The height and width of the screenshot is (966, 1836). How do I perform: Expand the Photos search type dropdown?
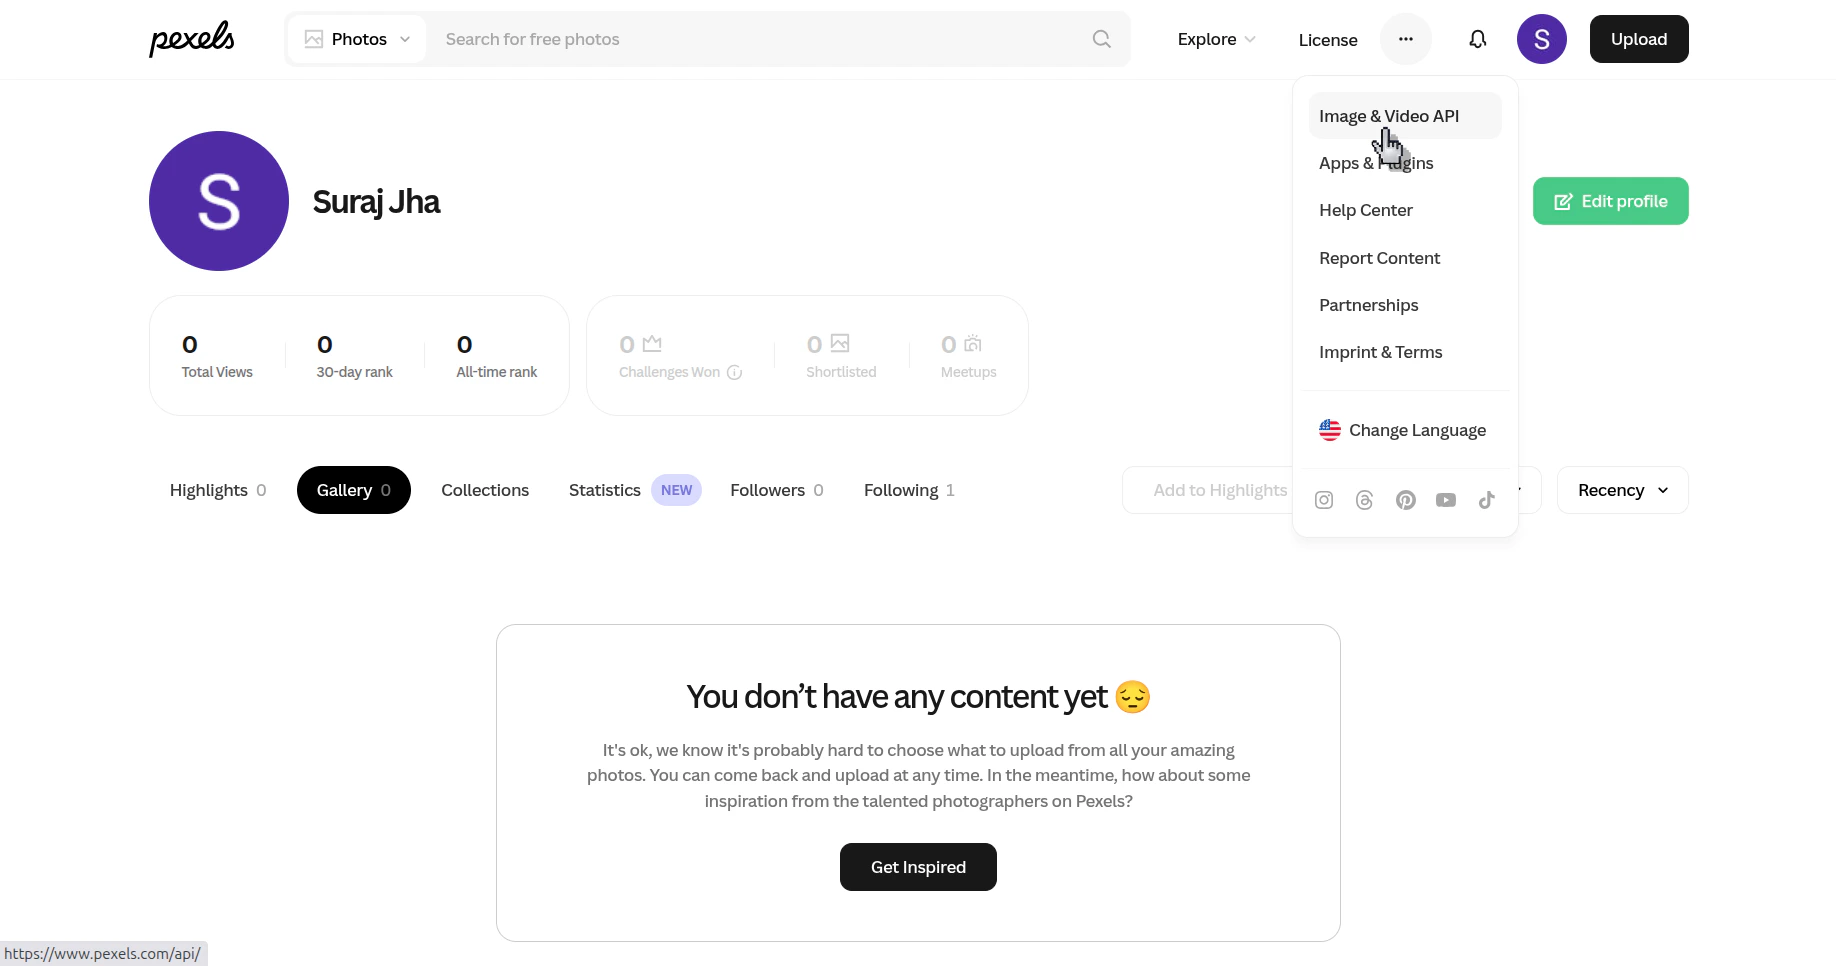pos(356,39)
